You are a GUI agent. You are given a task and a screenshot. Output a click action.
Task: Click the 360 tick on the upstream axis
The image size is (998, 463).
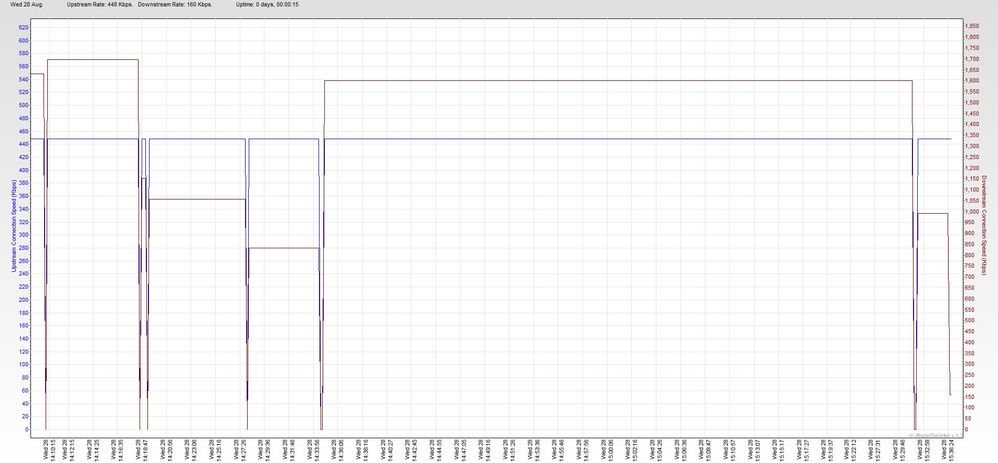(x=24, y=196)
